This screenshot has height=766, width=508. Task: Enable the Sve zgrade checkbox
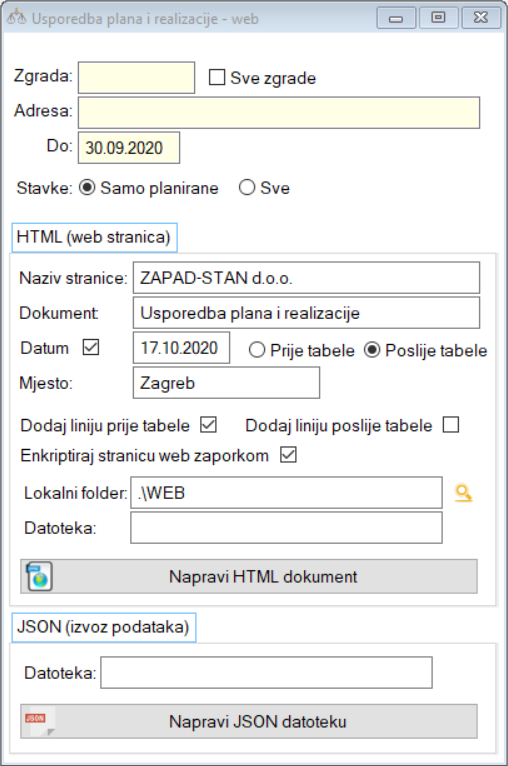(217, 77)
